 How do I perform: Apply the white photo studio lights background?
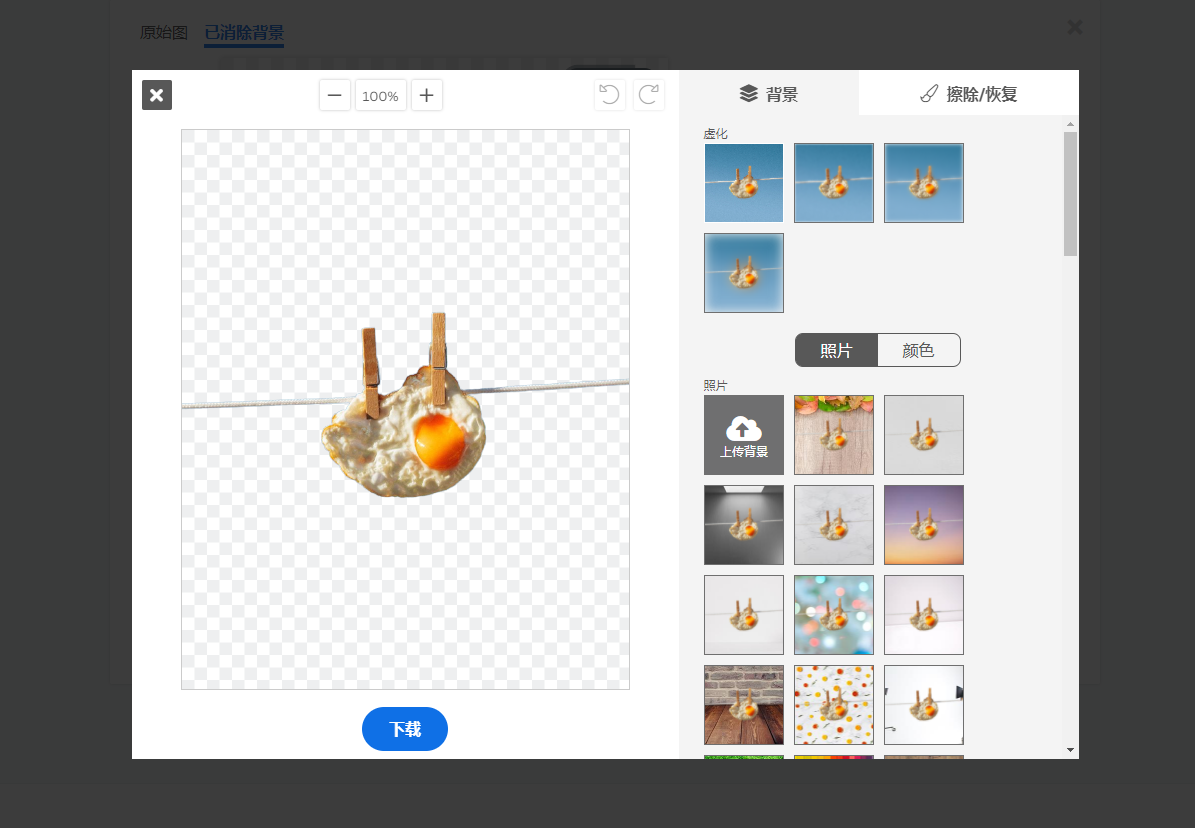point(924,704)
